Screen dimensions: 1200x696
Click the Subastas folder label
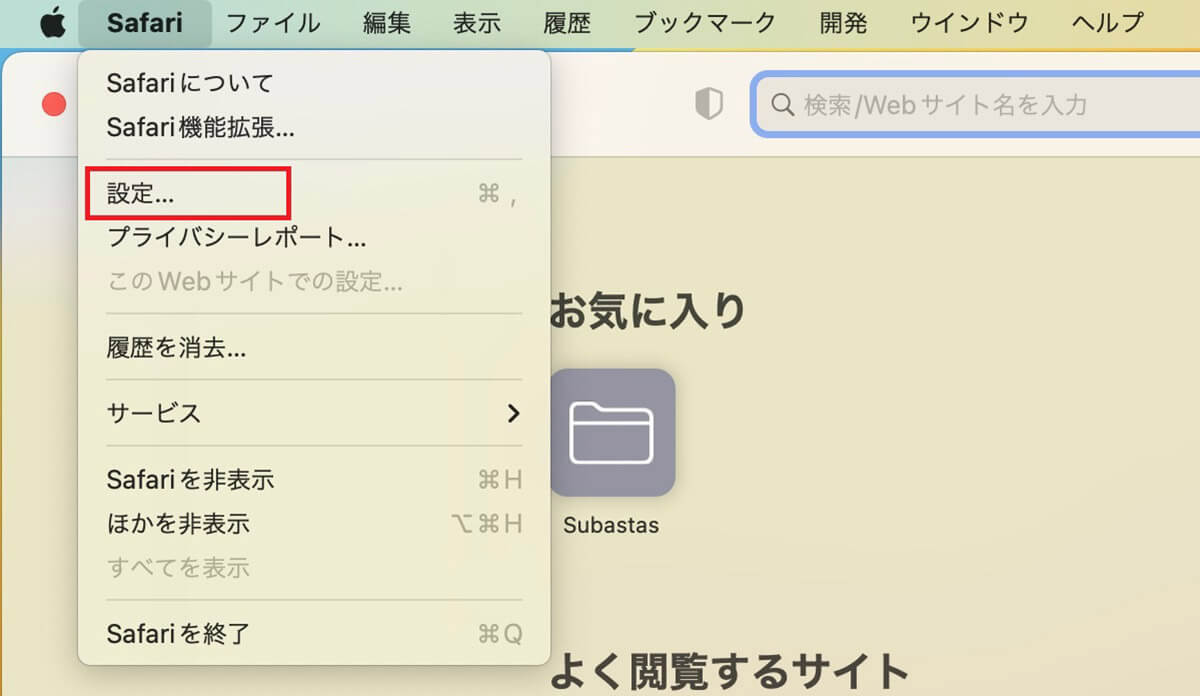tap(611, 525)
